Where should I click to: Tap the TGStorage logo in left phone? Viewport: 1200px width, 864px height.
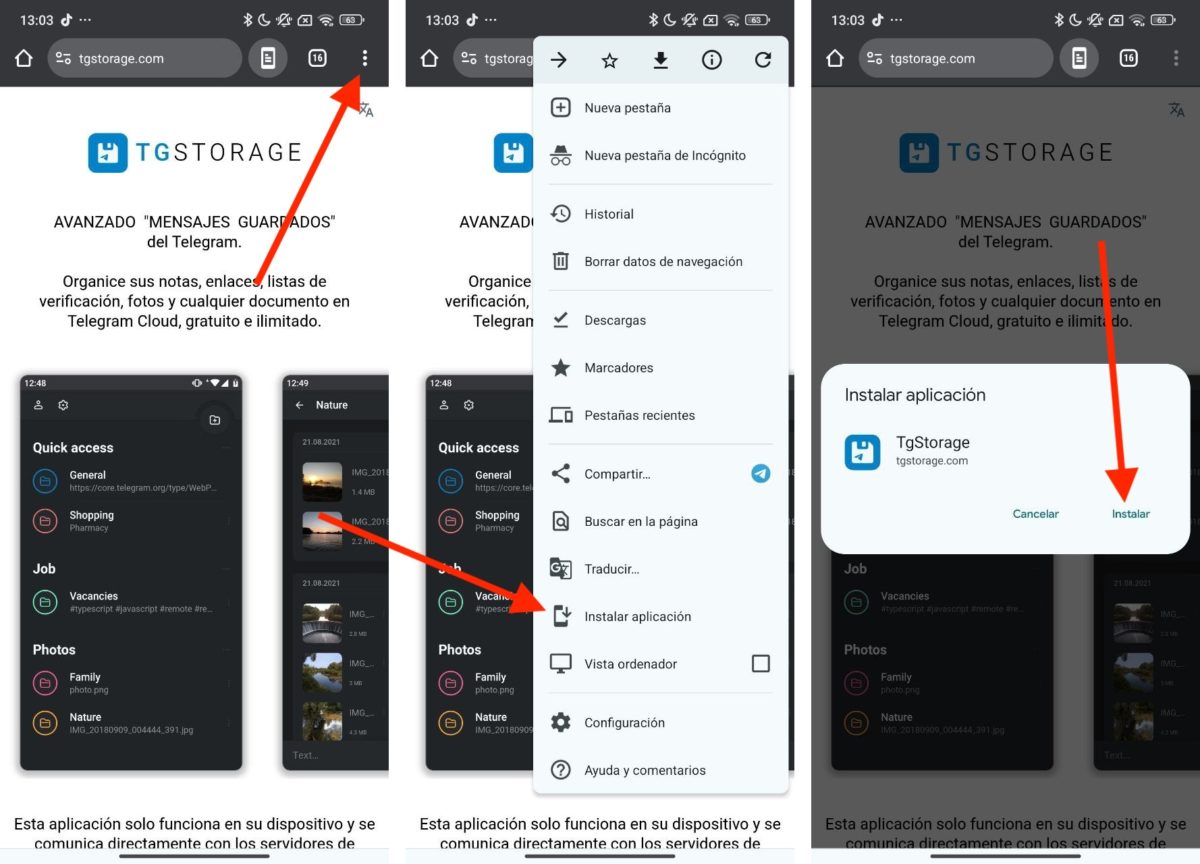(x=195, y=152)
